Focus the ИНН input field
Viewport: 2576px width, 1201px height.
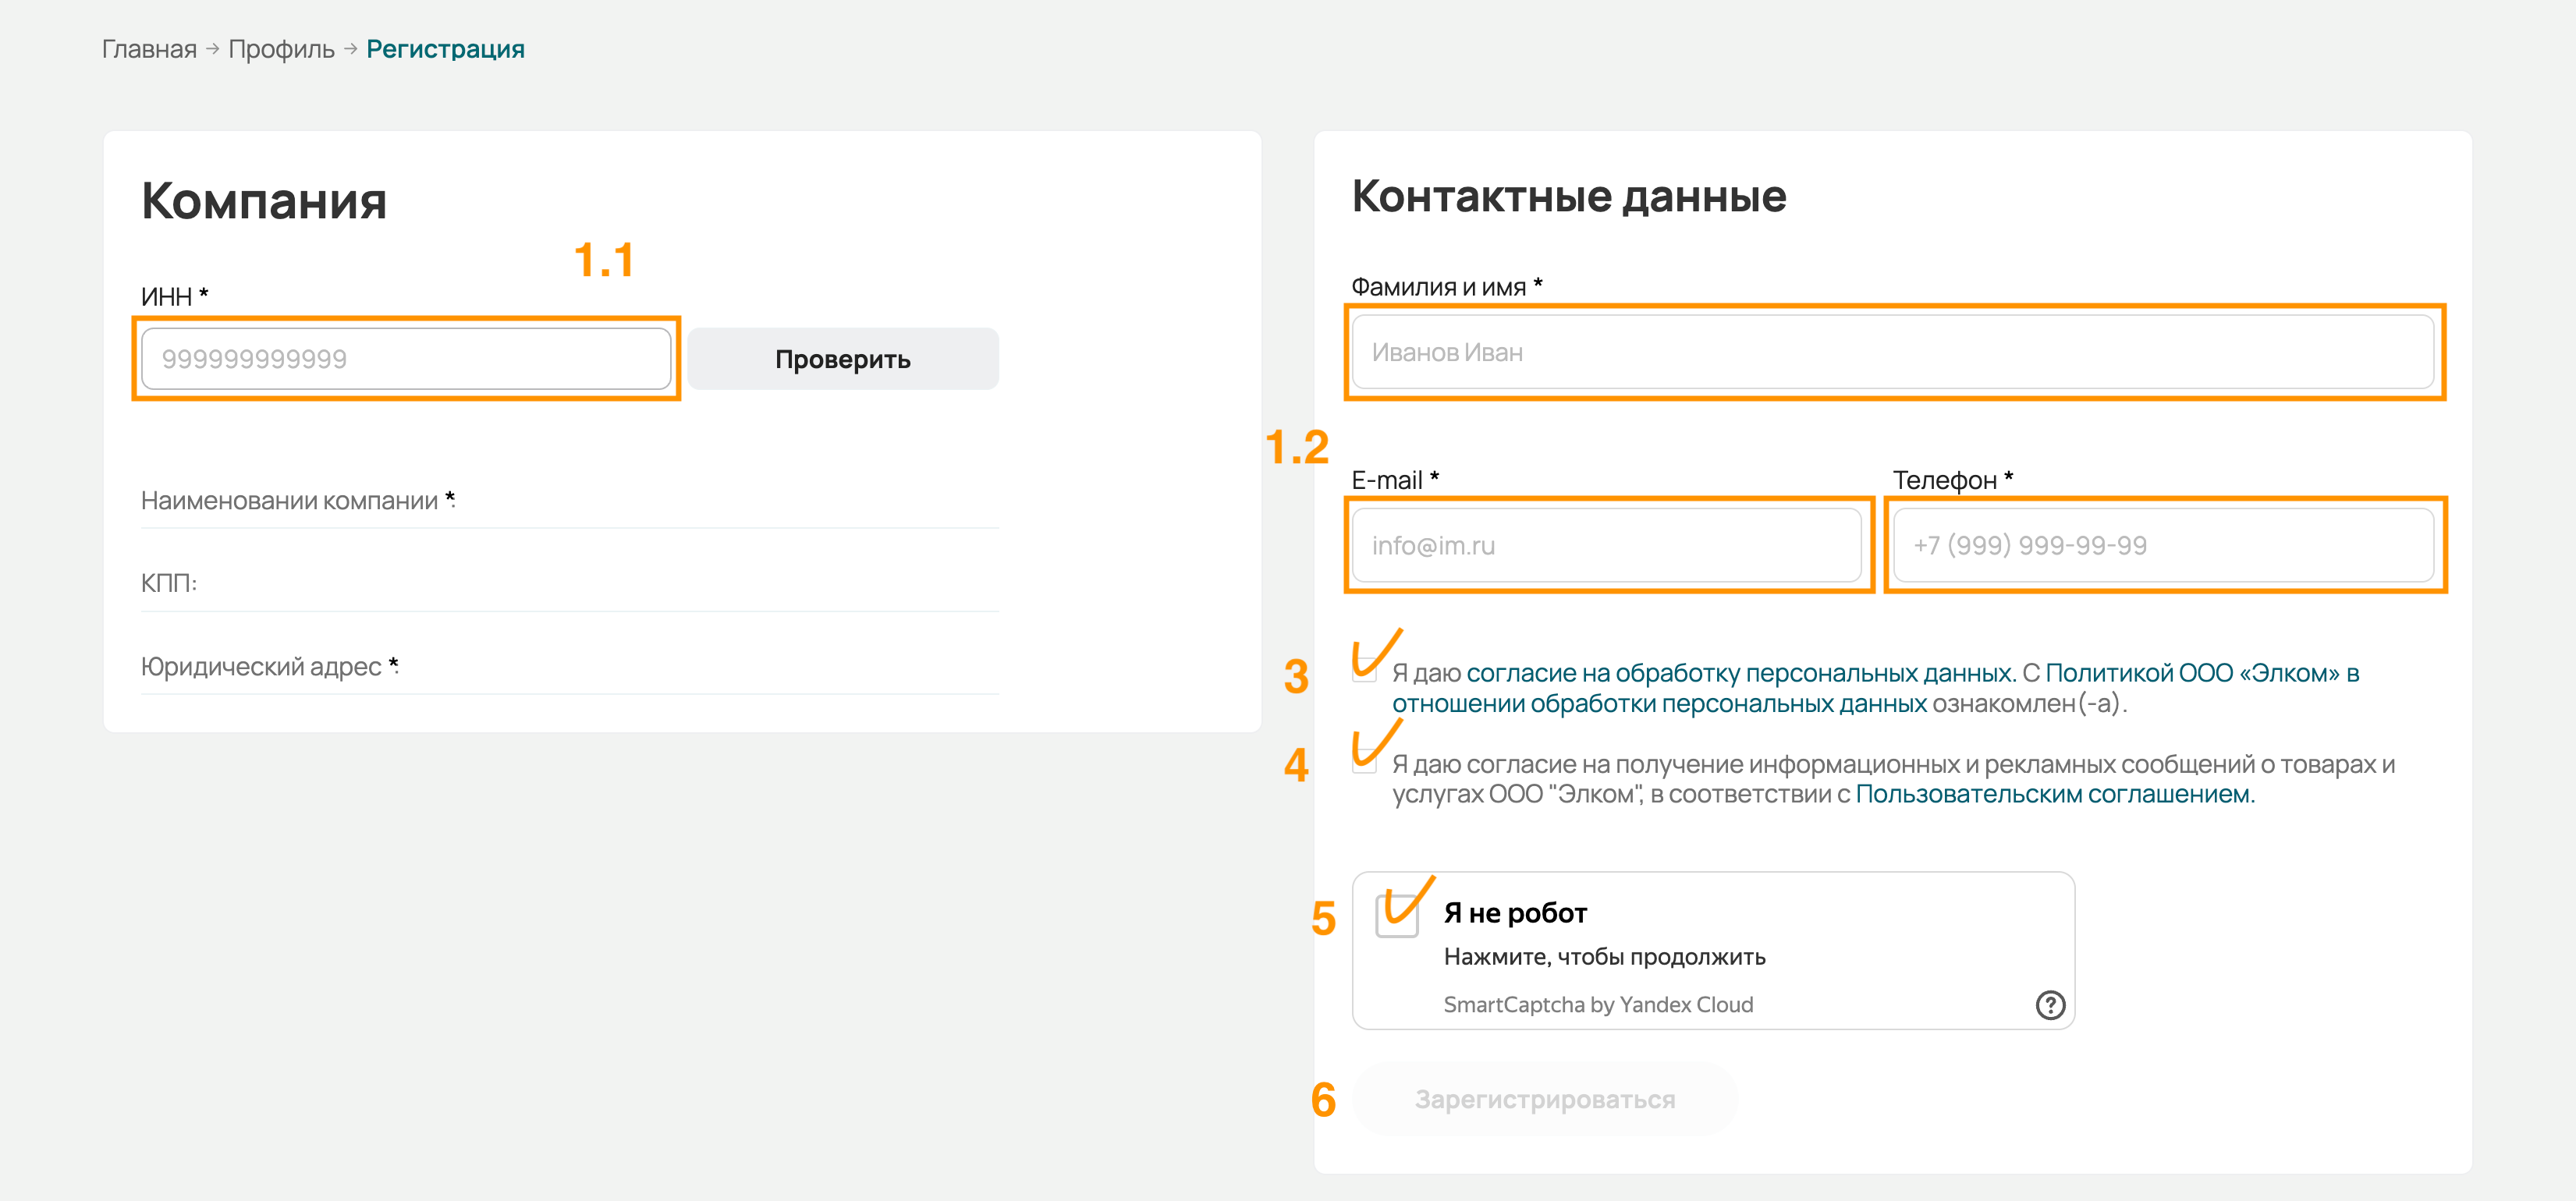tap(406, 359)
